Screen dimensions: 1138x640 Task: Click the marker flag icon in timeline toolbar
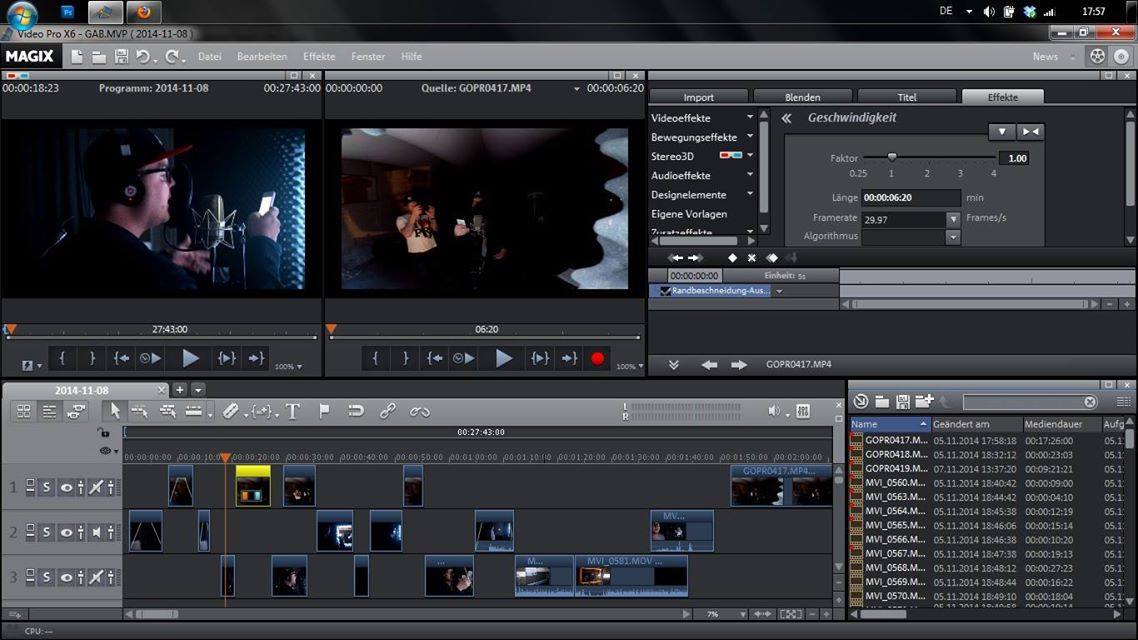324,411
